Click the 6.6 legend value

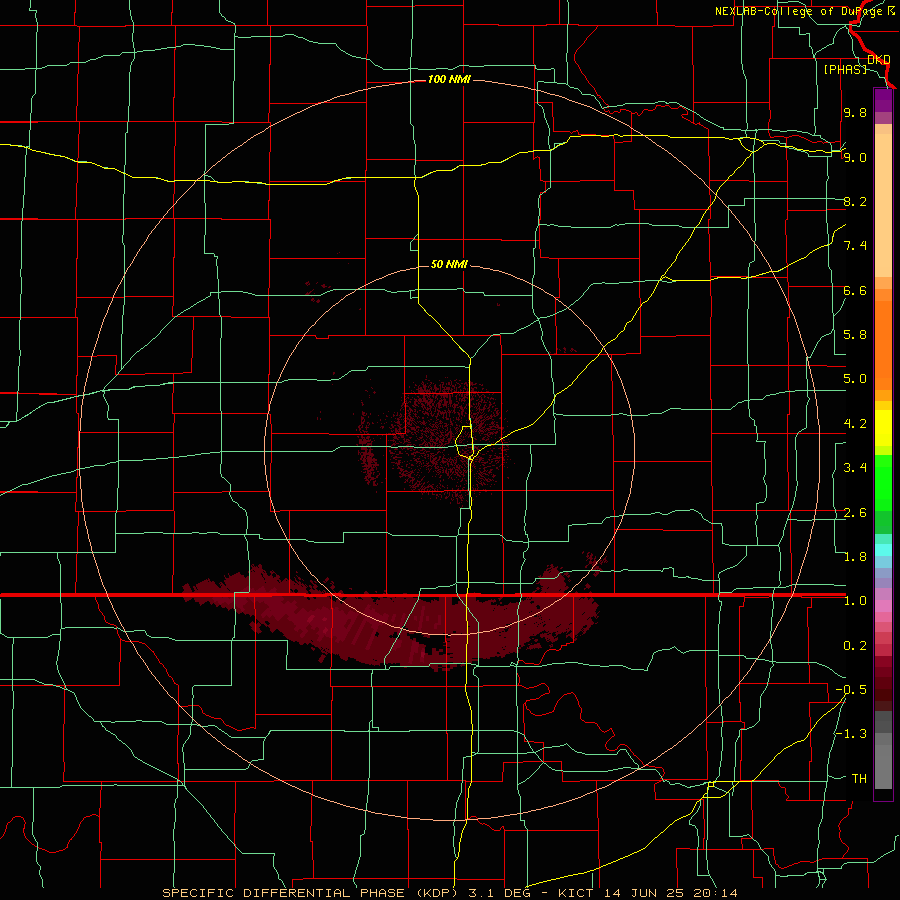click(x=855, y=290)
